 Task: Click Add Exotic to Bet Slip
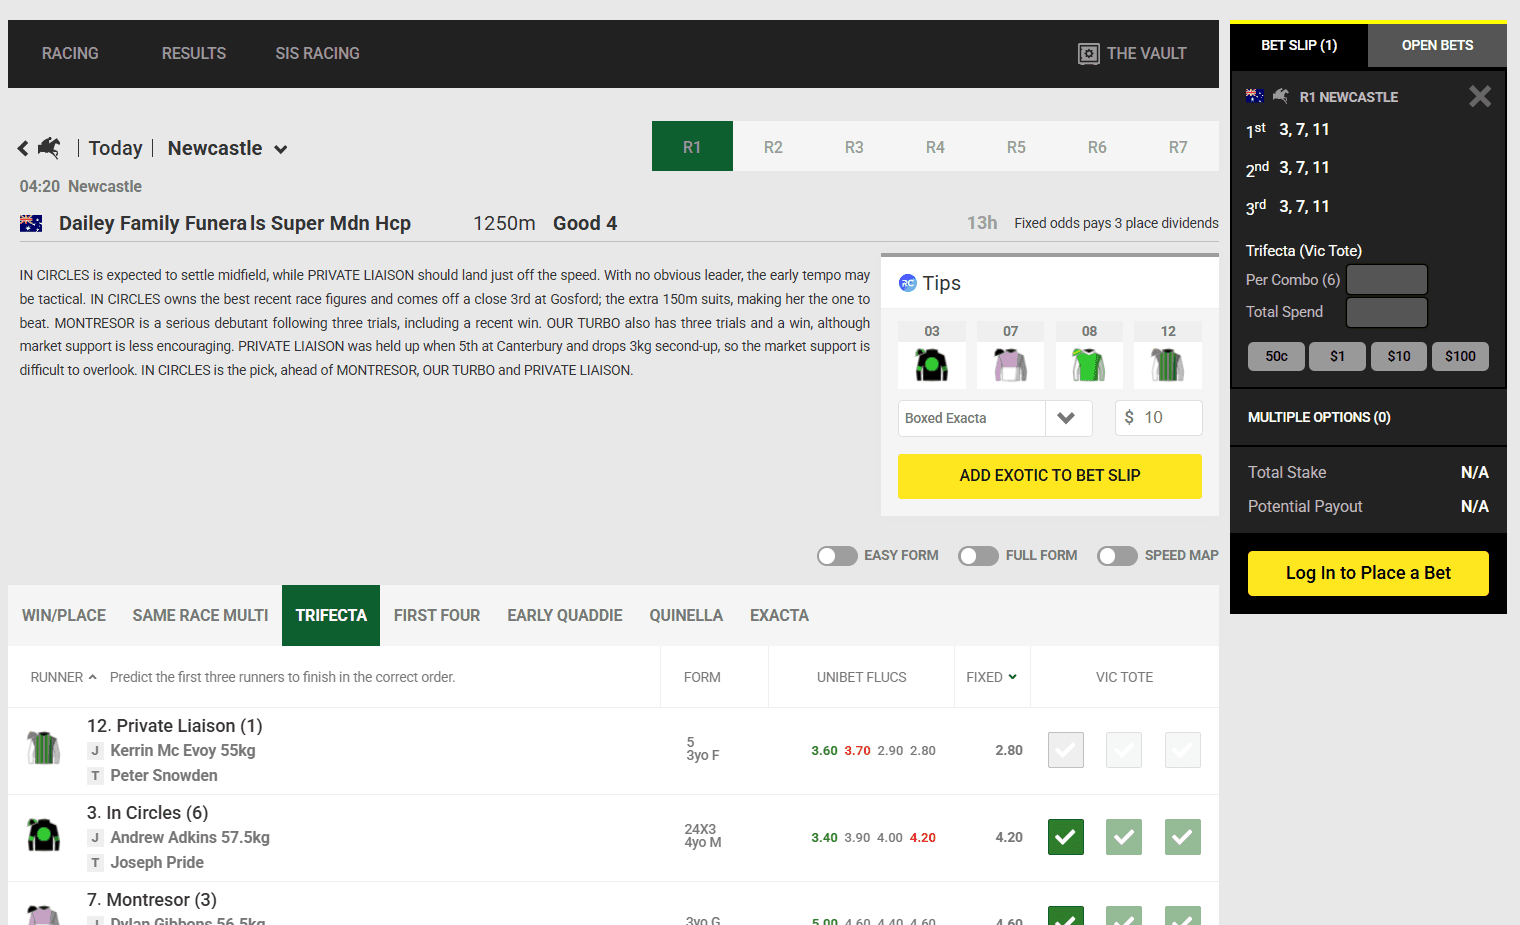(x=1050, y=476)
